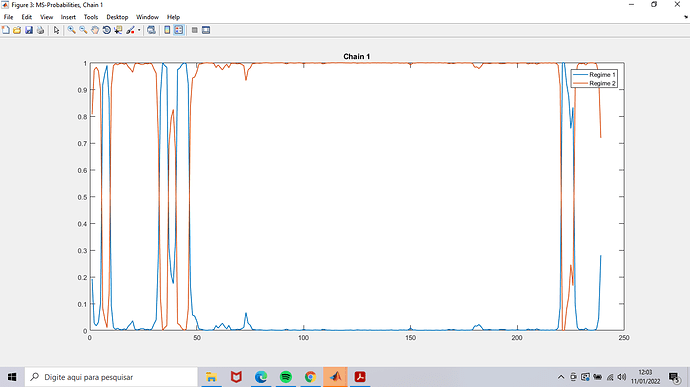Select the Zoom Out magnifier tool
Screen dimensions: 690x387
tap(83, 30)
